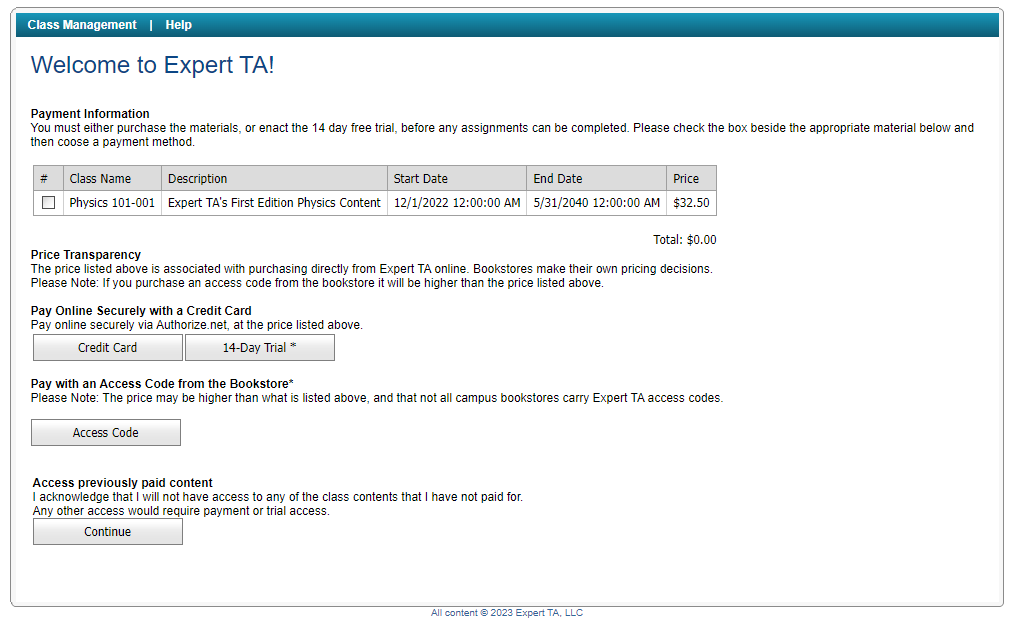Click the Description column header

274,179
